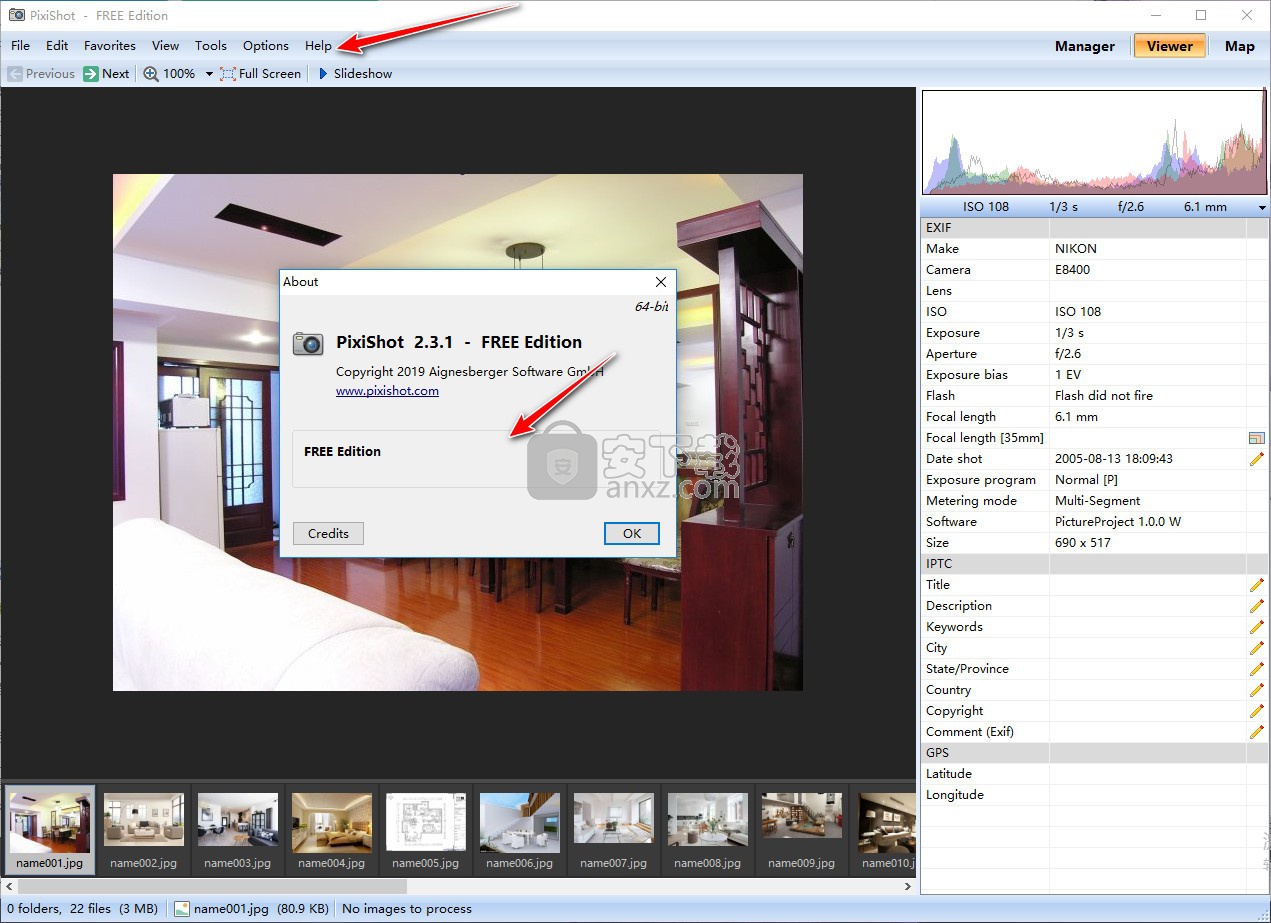Select thumbnail name003.jpg
The image size is (1271, 923).
click(x=238, y=829)
